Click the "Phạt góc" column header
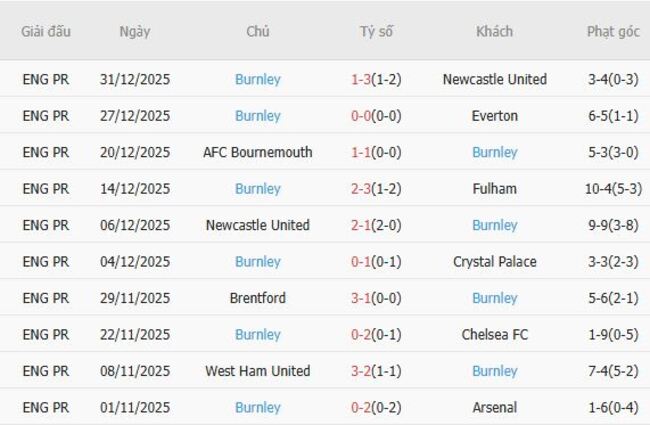The width and height of the screenshot is (650, 425). [613, 31]
